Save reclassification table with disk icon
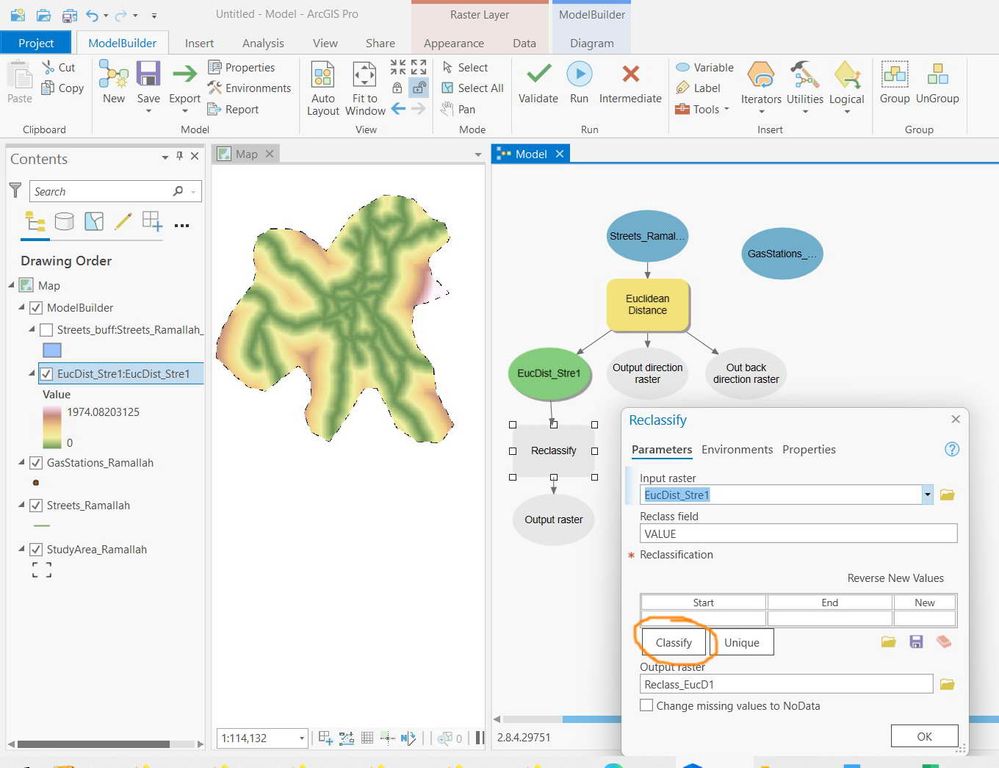Screen dimensions: 999x768 pos(916,642)
